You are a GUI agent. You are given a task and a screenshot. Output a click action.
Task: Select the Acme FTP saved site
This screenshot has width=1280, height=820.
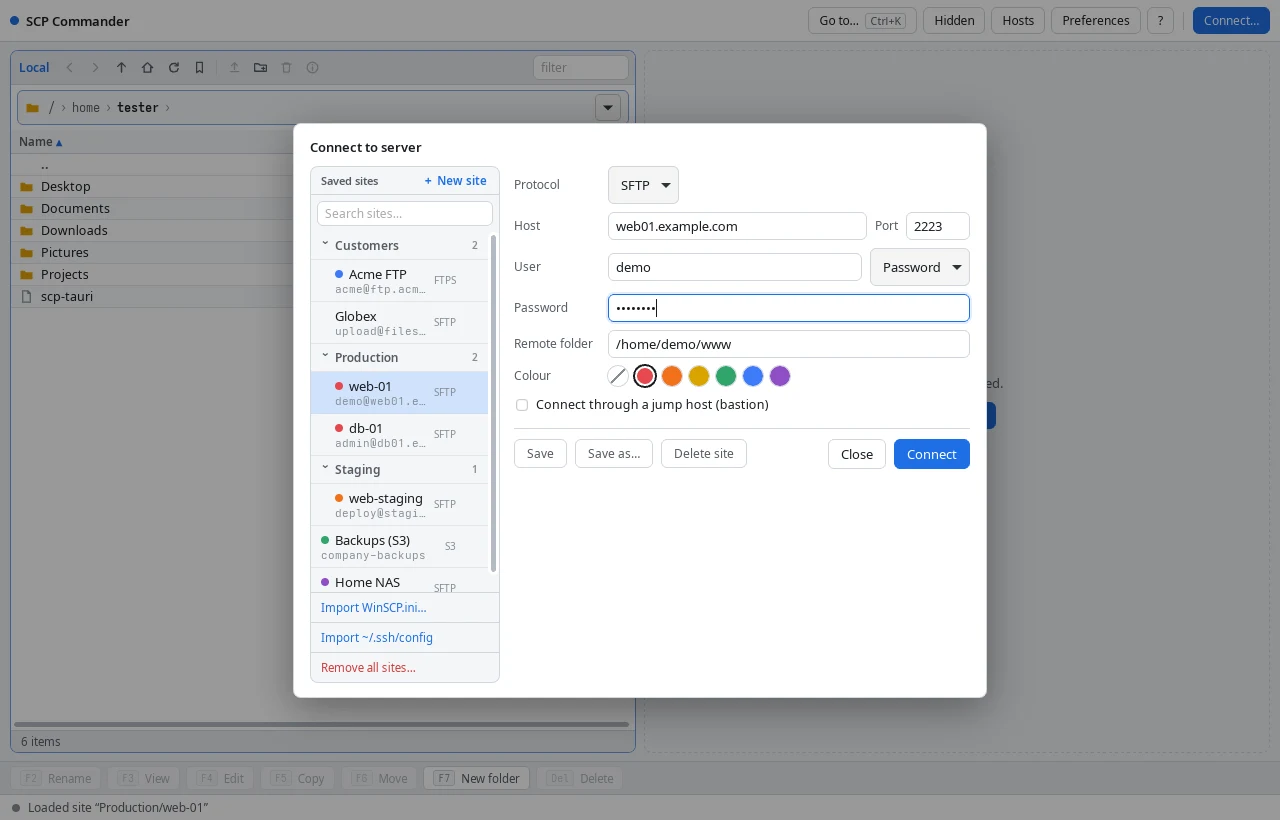pyautogui.click(x=399, y=281)
